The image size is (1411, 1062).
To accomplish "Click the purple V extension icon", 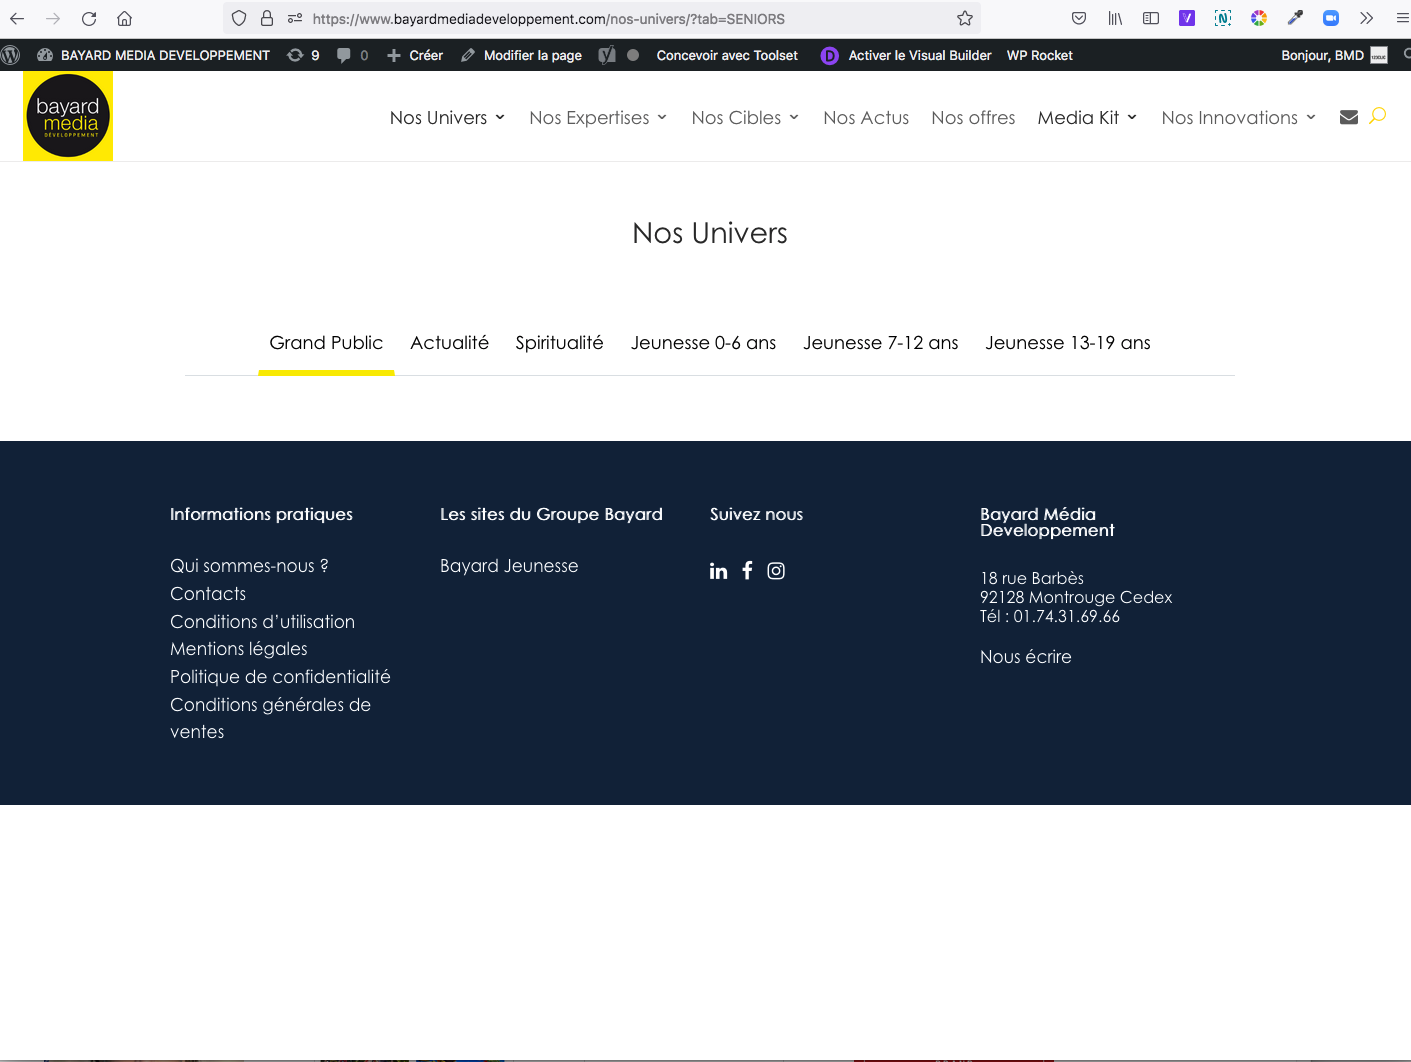I will click(1187, 18).
